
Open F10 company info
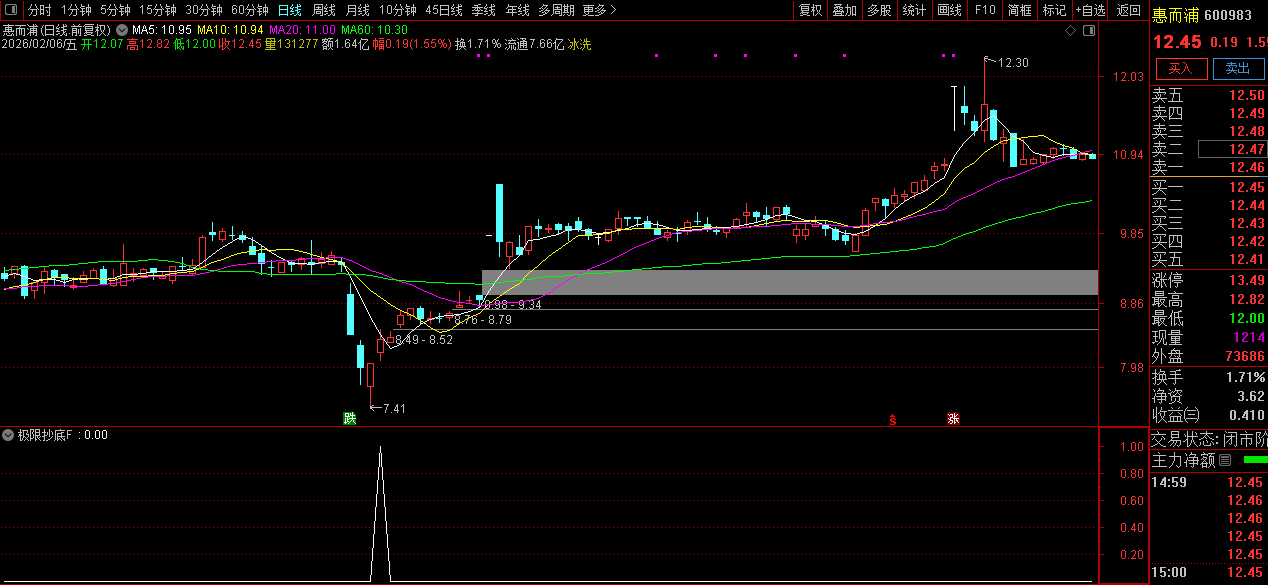(x=985, y=10)
